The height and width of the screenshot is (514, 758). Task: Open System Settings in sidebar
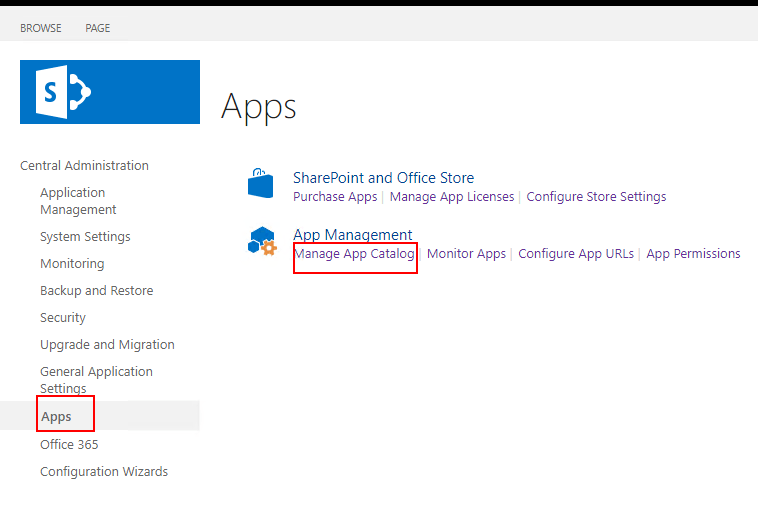(x=85, y=237)
